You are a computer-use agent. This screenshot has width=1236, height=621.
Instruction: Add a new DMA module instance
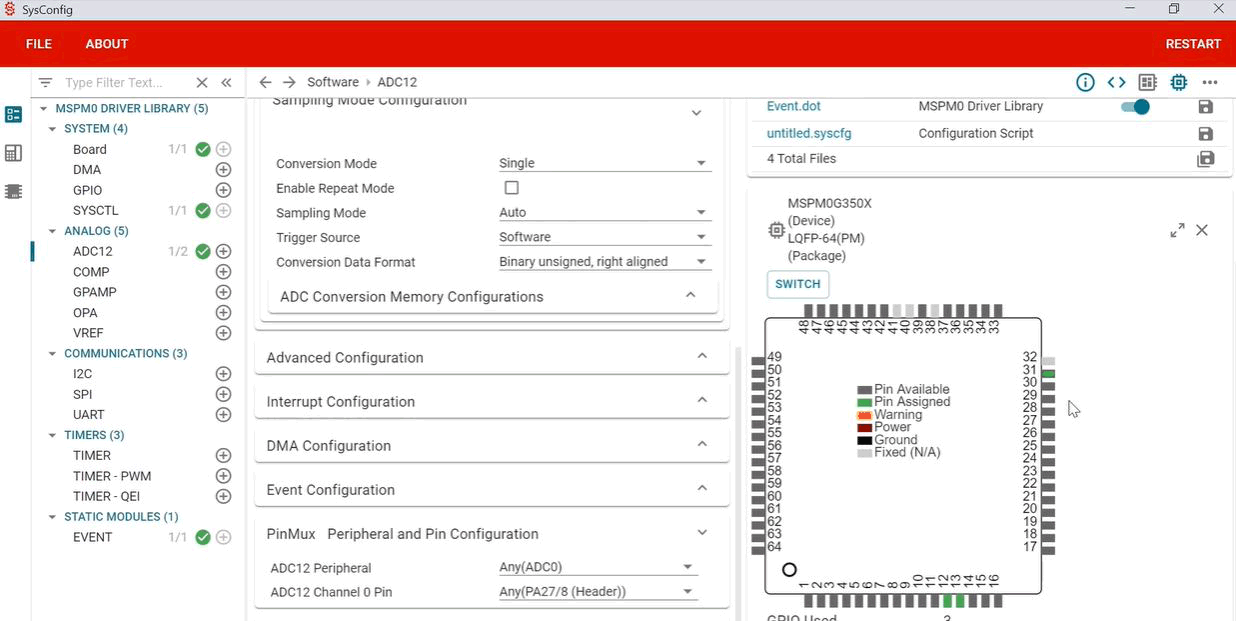(x=223, y=170)
